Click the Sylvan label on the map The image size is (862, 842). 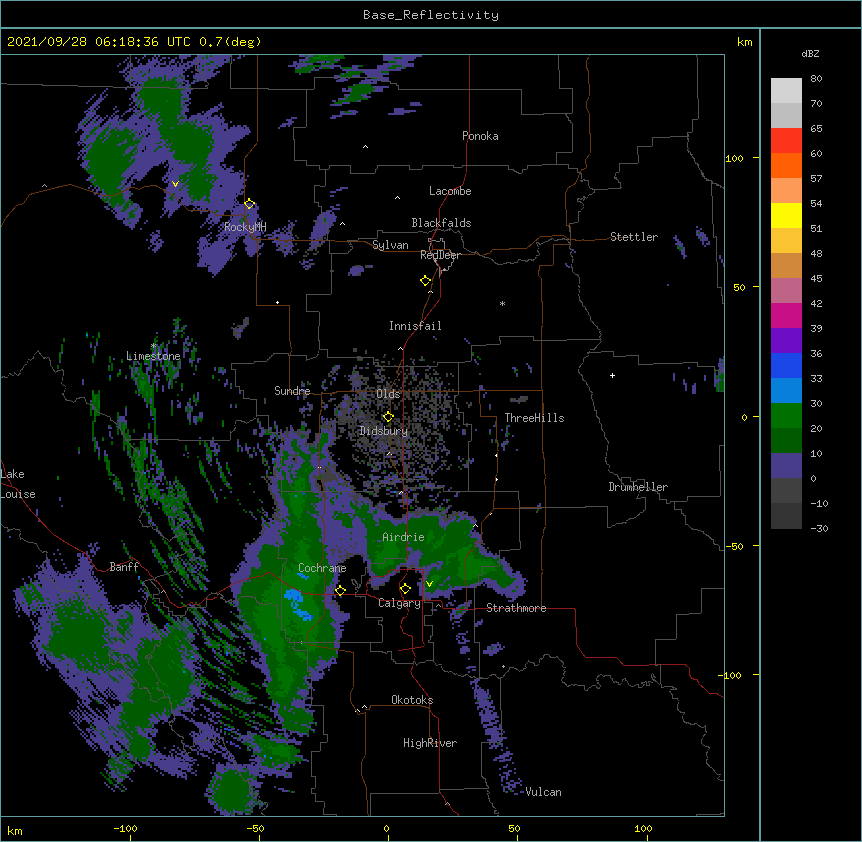(390, 245)
